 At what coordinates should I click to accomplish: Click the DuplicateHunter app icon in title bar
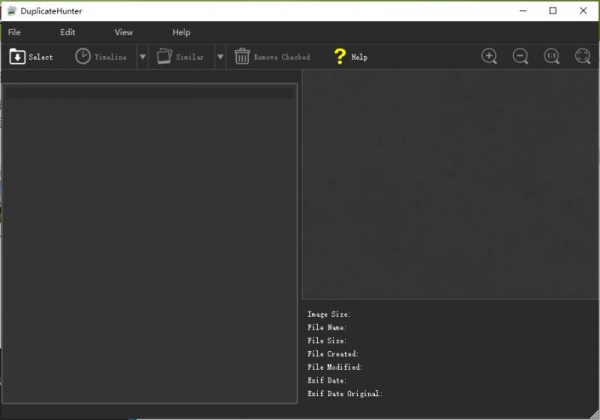[x=10, y=10]
